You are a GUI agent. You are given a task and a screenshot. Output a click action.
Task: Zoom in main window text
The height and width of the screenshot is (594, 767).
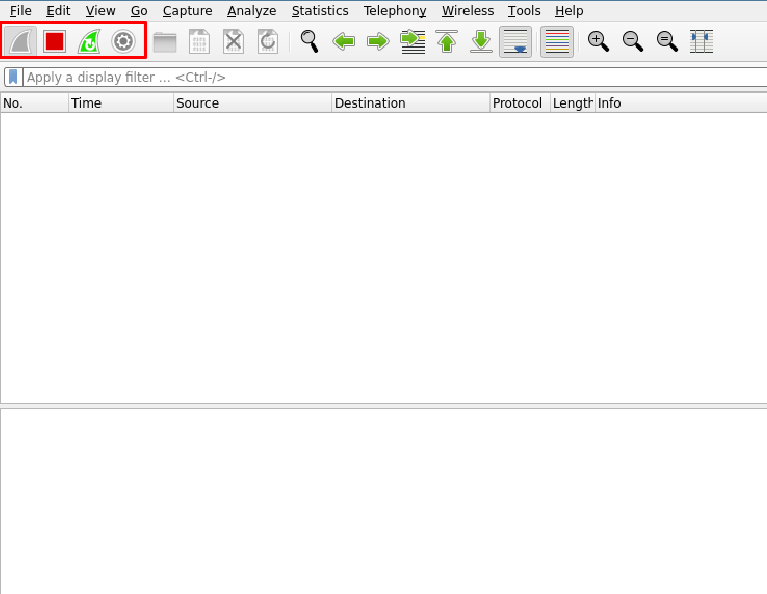[598, 42]
